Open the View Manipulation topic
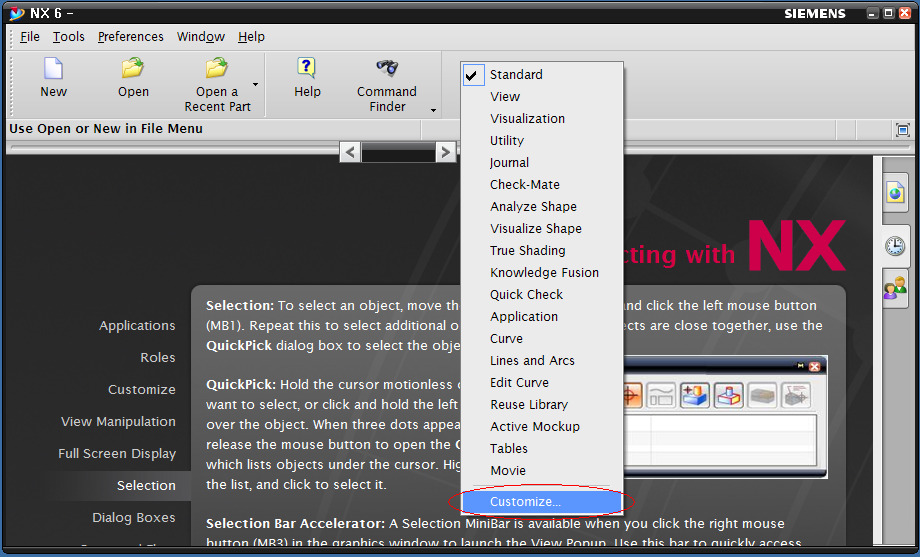 tap(118, 421)
